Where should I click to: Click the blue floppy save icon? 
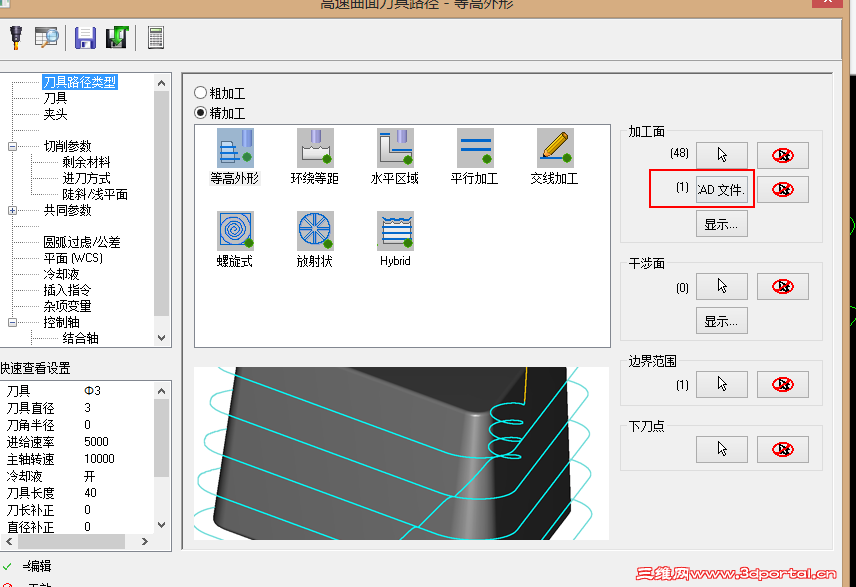click(85, 38)
